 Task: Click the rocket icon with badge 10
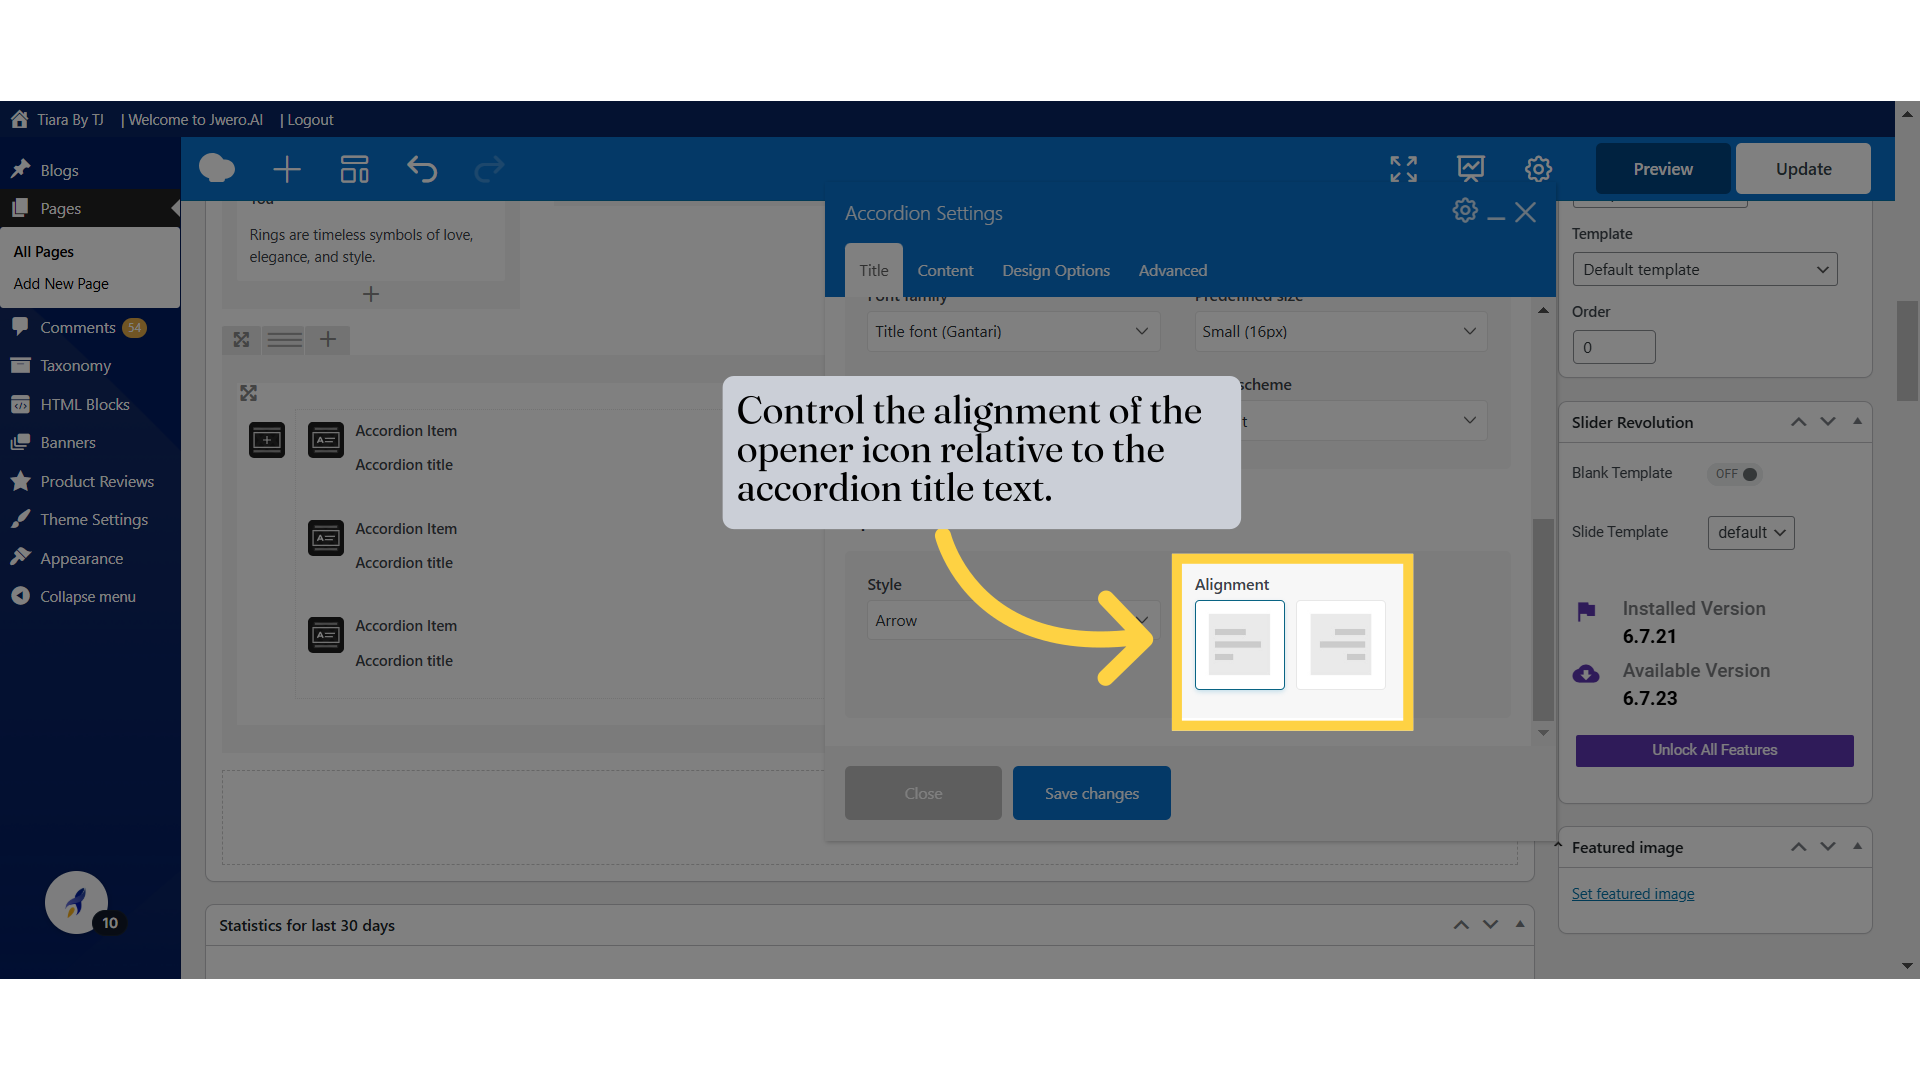76,902
